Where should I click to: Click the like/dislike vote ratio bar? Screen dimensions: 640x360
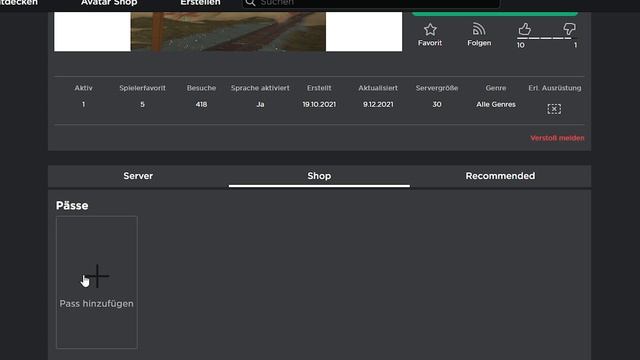click(x=546, y=38)
